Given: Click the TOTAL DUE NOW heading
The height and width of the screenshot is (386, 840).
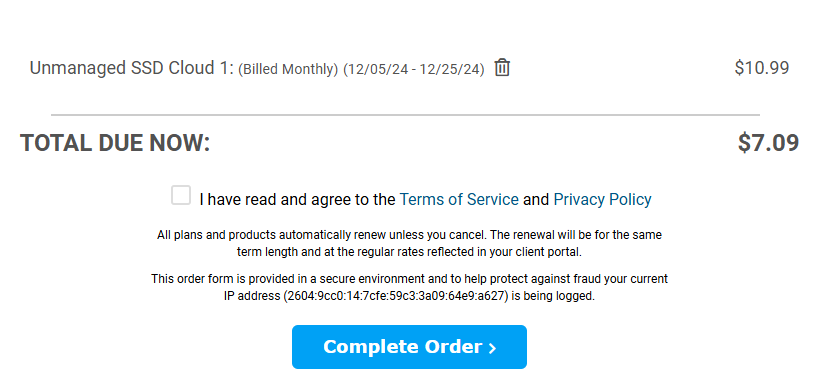Looking at the screenshot, I should [x=115, y=143].
